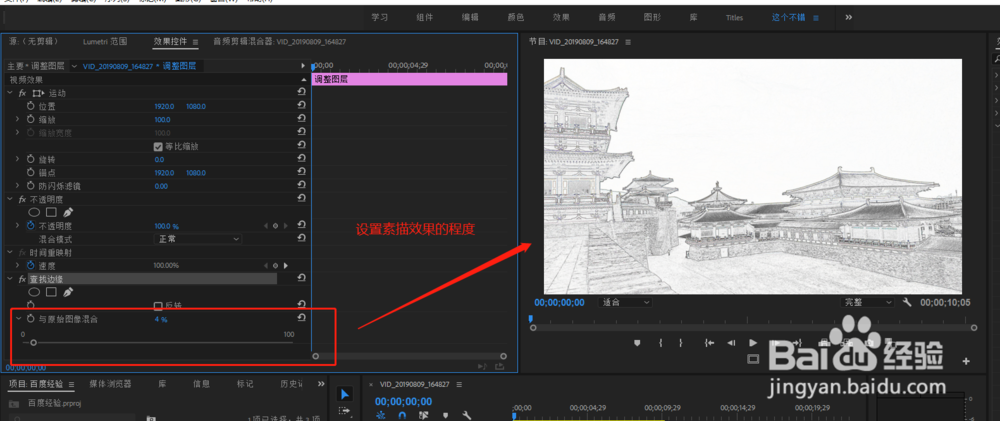Toggle stopwatch animation for 防闪烁滤镜

click(31, 186)
